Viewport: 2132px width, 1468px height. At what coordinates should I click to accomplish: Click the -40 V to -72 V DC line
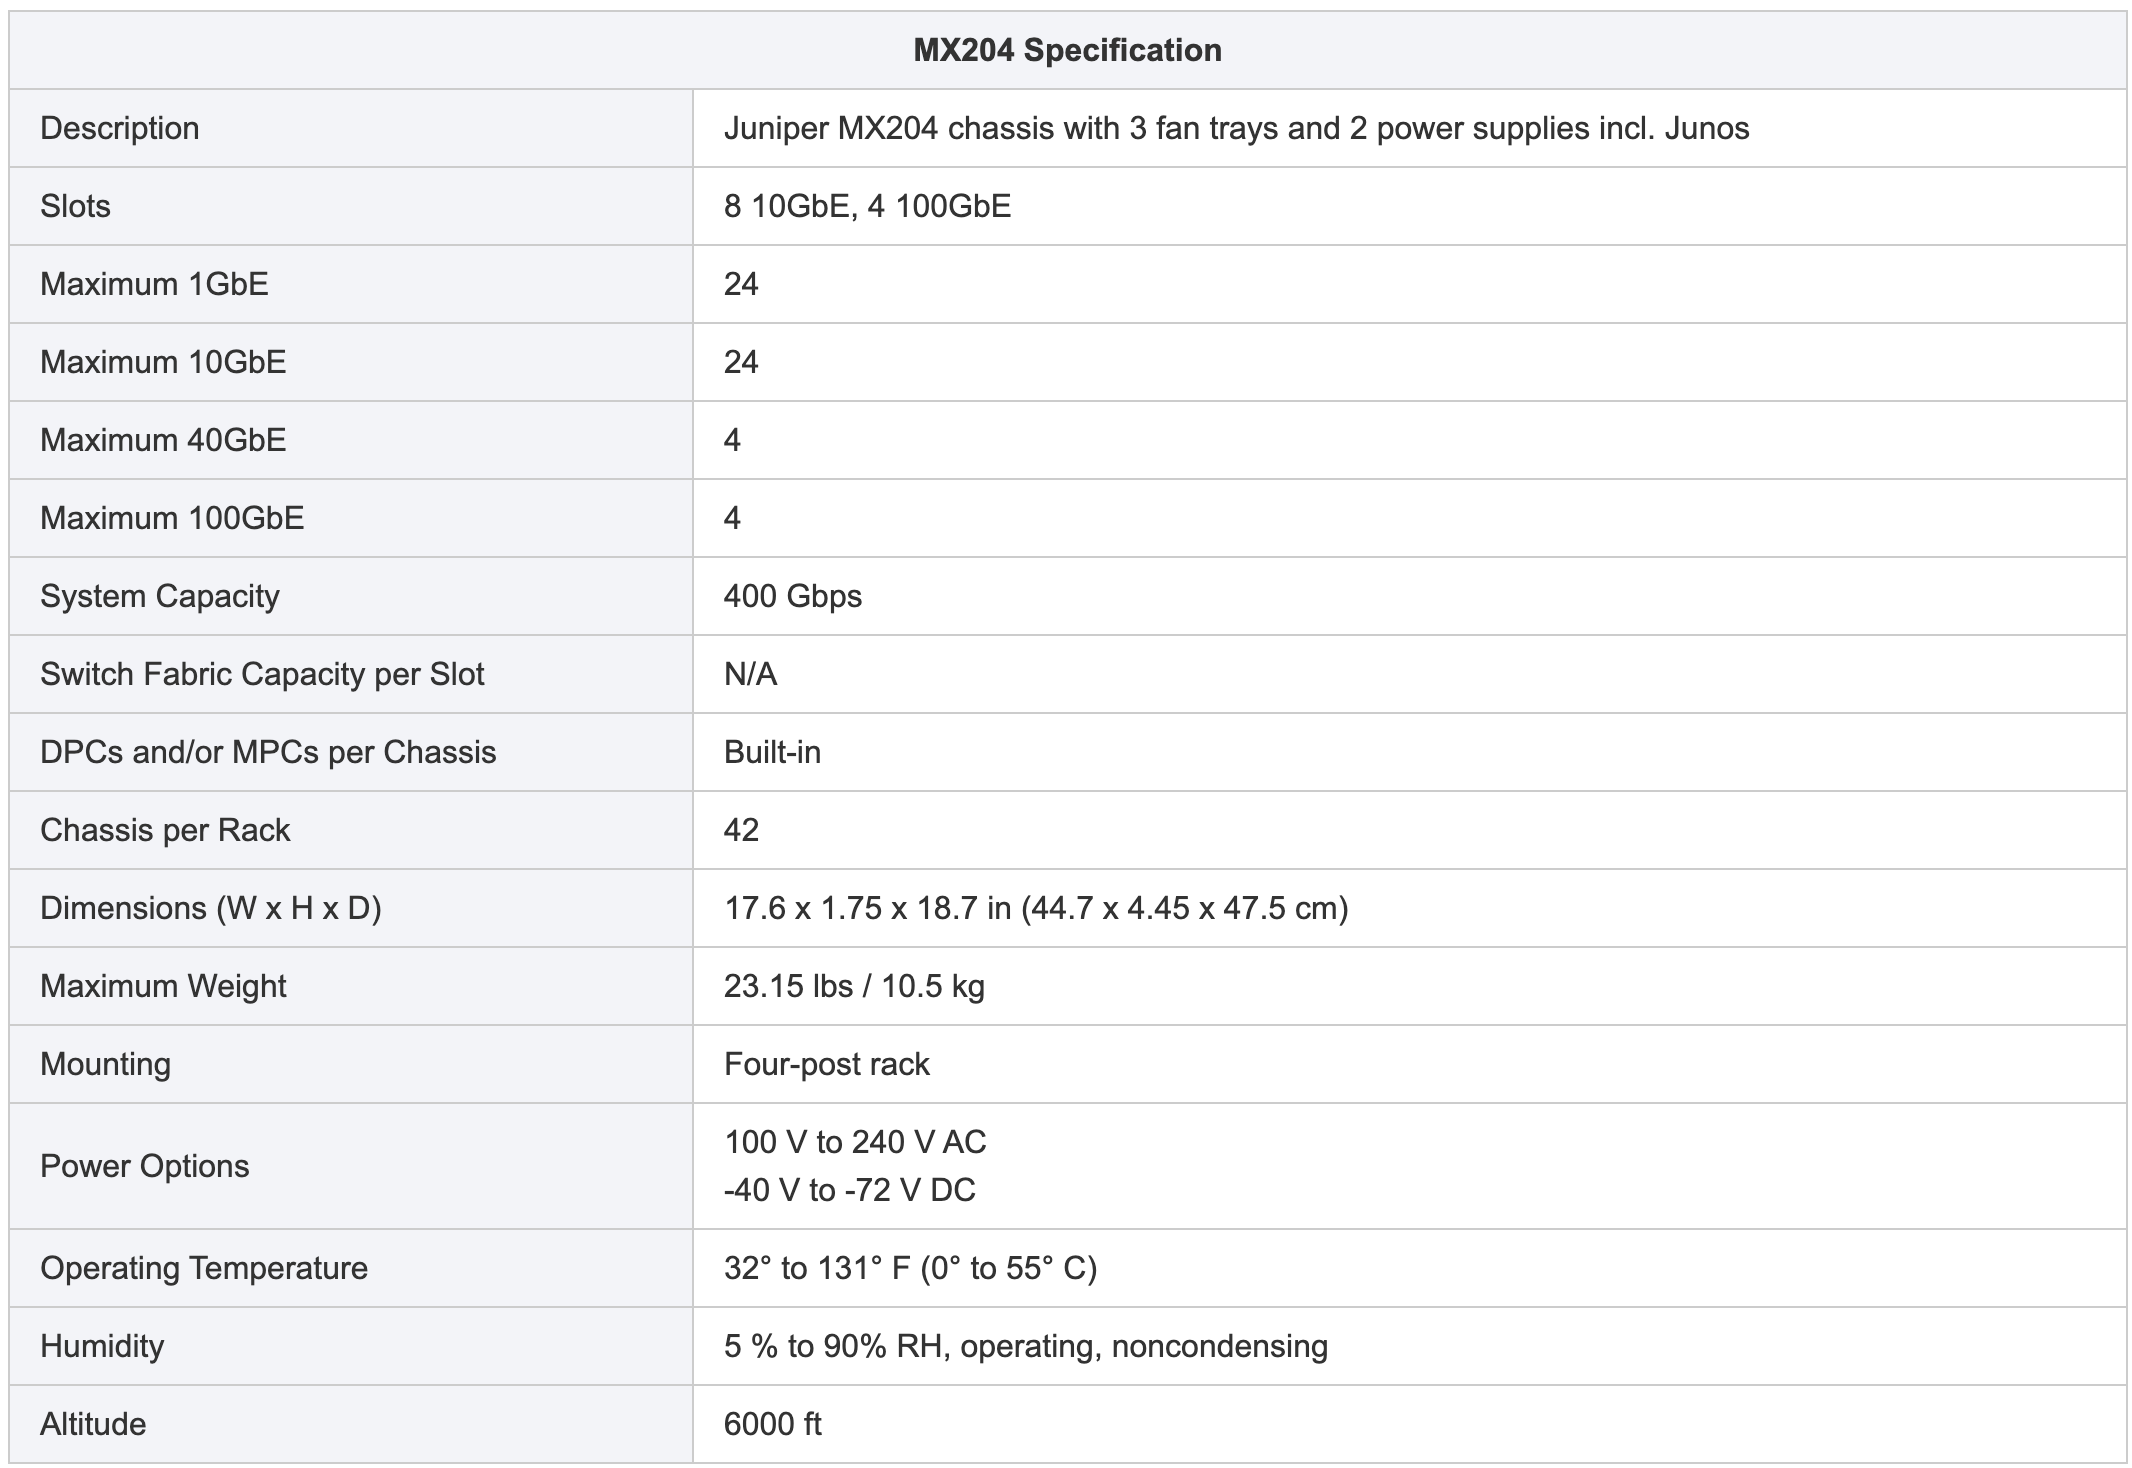click(x=849, y=1190)
